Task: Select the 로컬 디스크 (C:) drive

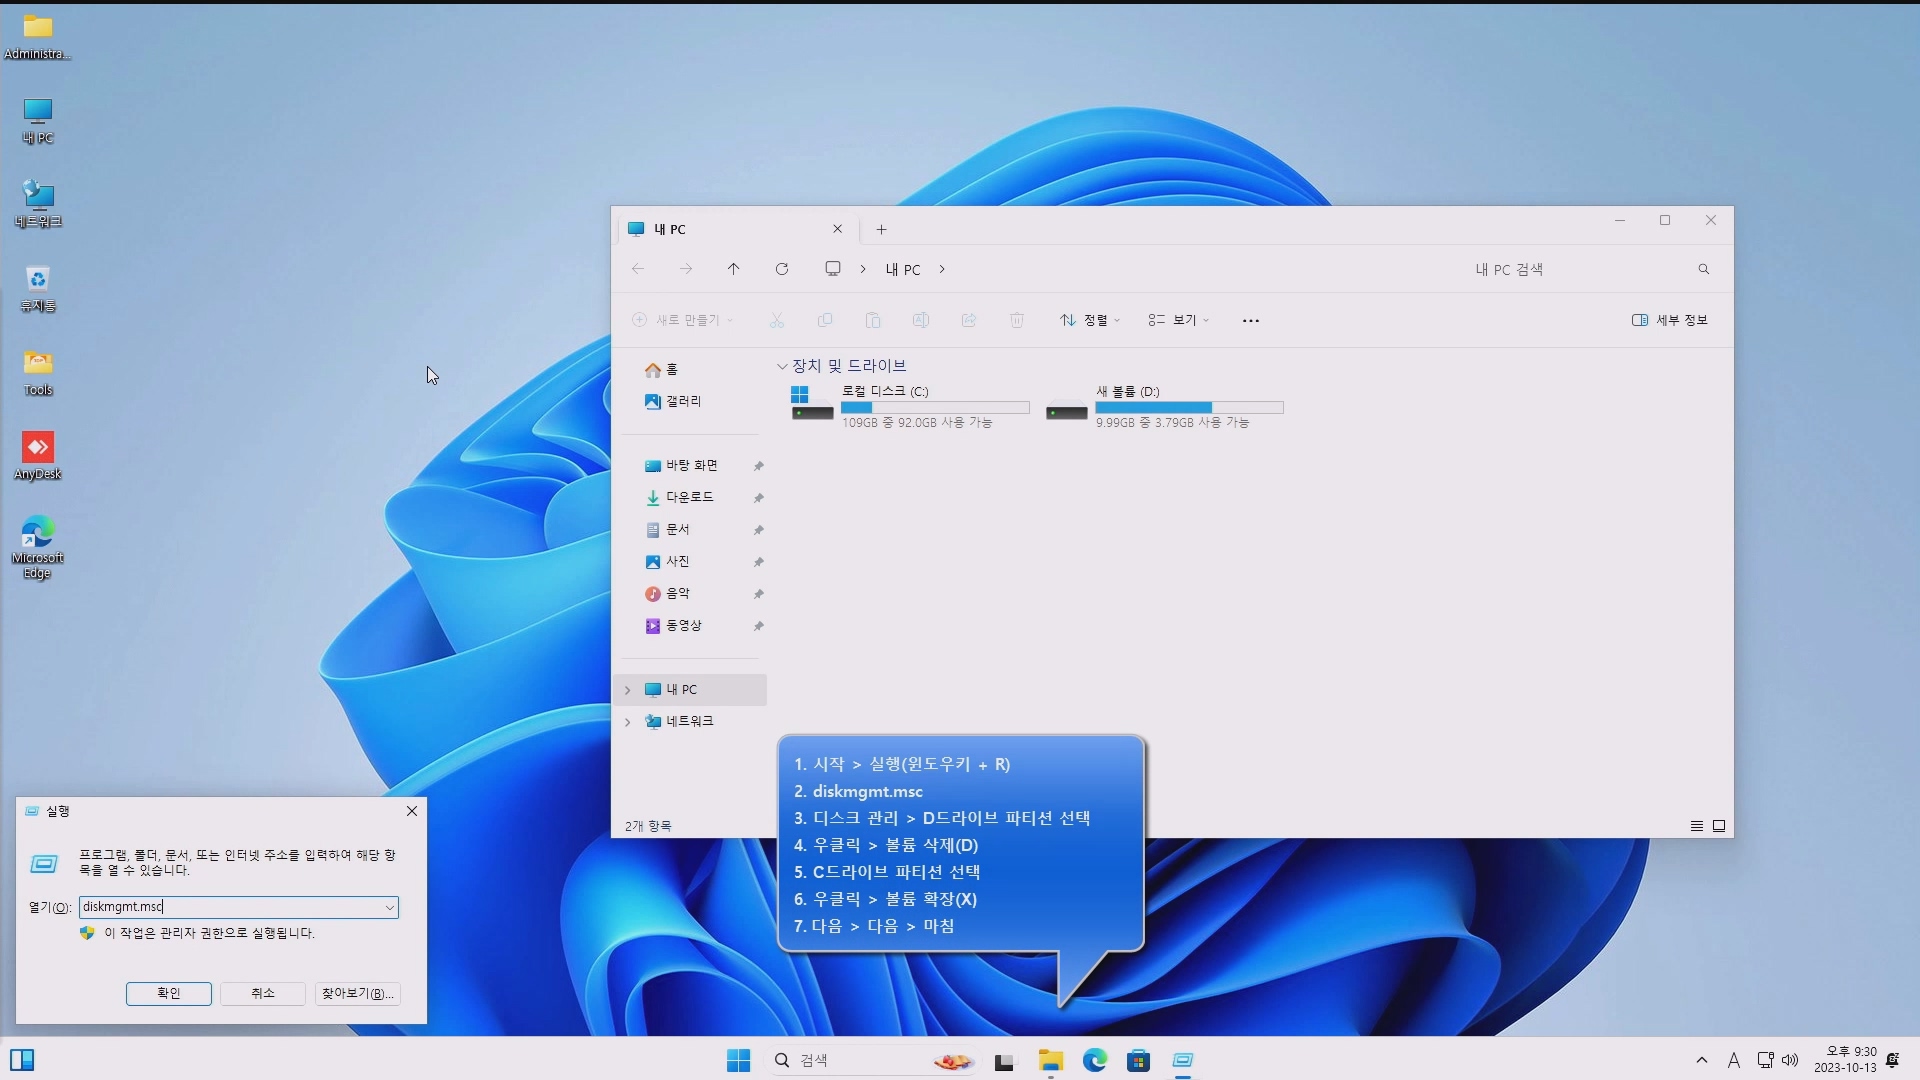Action: [910, 406]
